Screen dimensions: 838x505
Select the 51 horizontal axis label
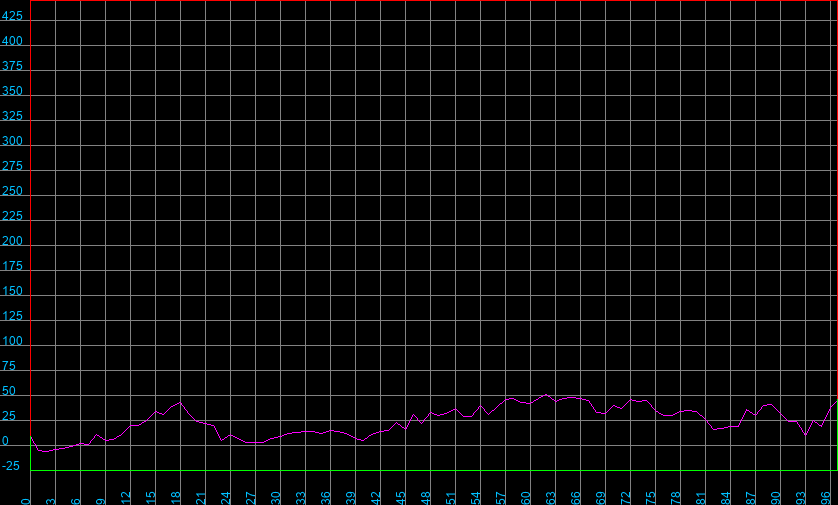click(451, 498)
